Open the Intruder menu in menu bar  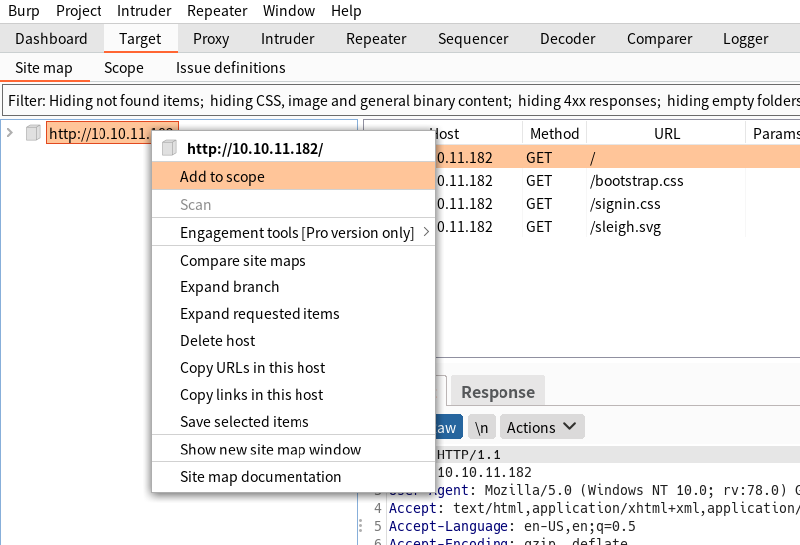(144, 11)
